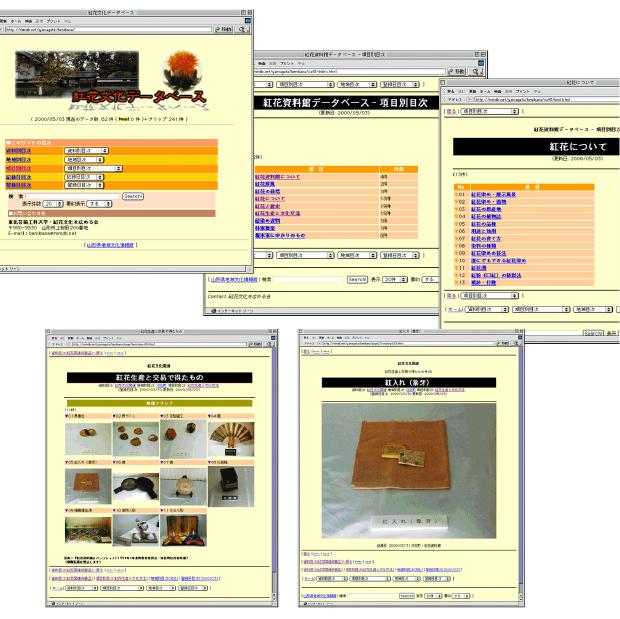Click search text field in 項目別目次 window
The height and width of the screenshot is (619, 620).
(x=309, y=280)
